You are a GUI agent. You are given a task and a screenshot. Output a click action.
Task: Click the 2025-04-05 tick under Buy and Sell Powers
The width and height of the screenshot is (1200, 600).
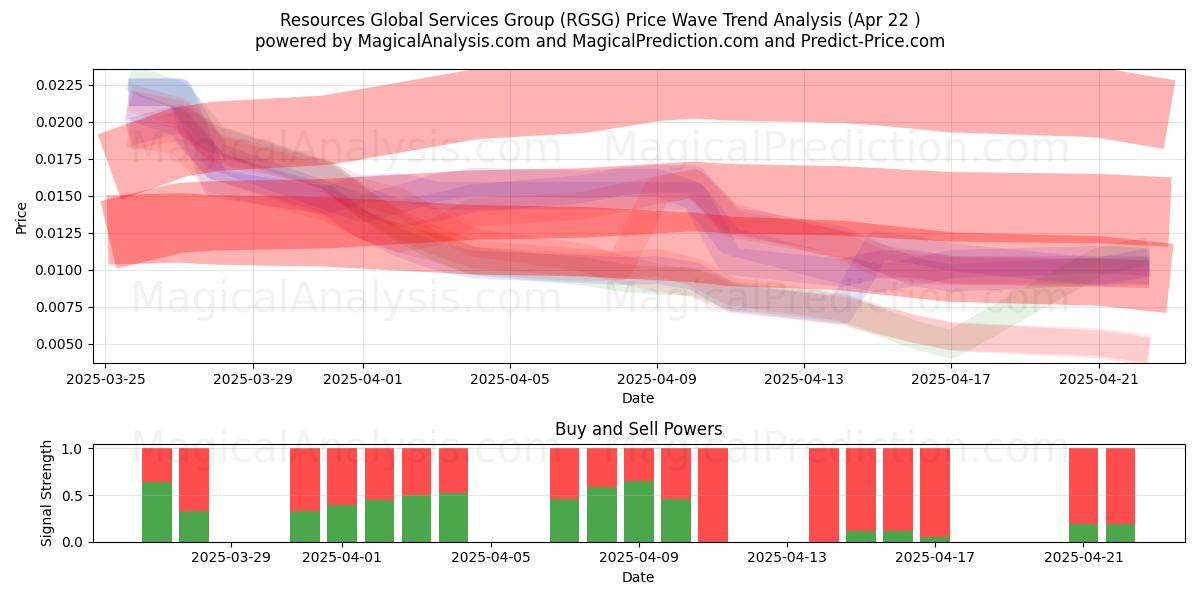coord(491,558)
